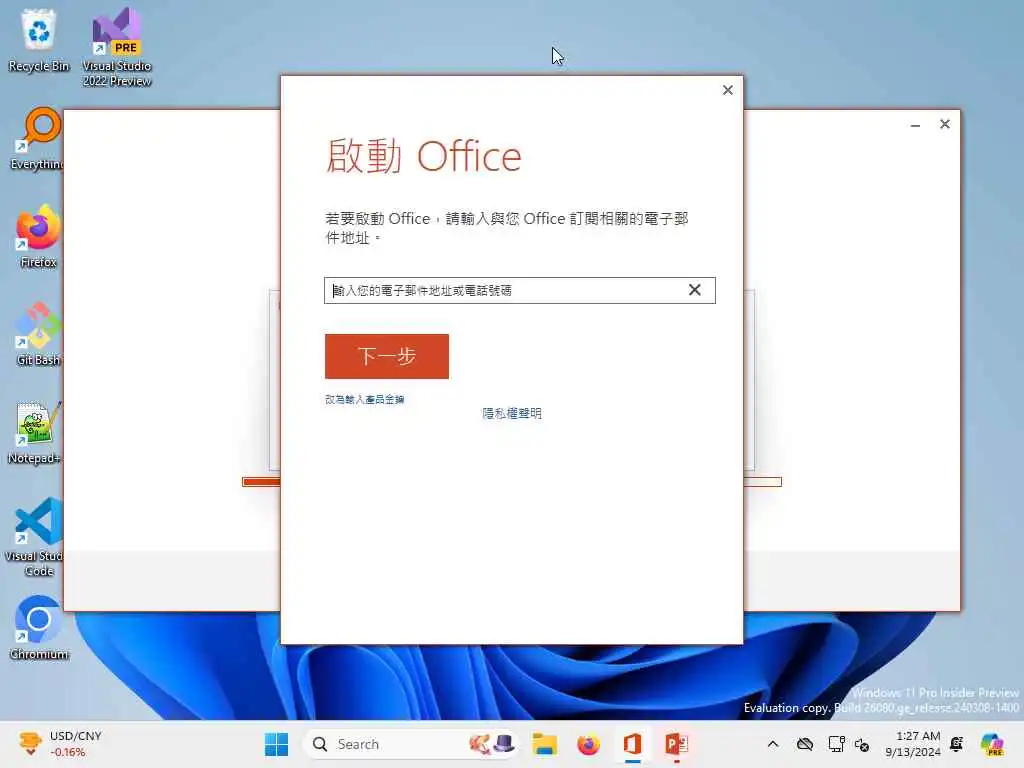Launch Firefox from the desktop shortcut
The width and height of the screenshot is (1024, 768).
tap(38, 236)
